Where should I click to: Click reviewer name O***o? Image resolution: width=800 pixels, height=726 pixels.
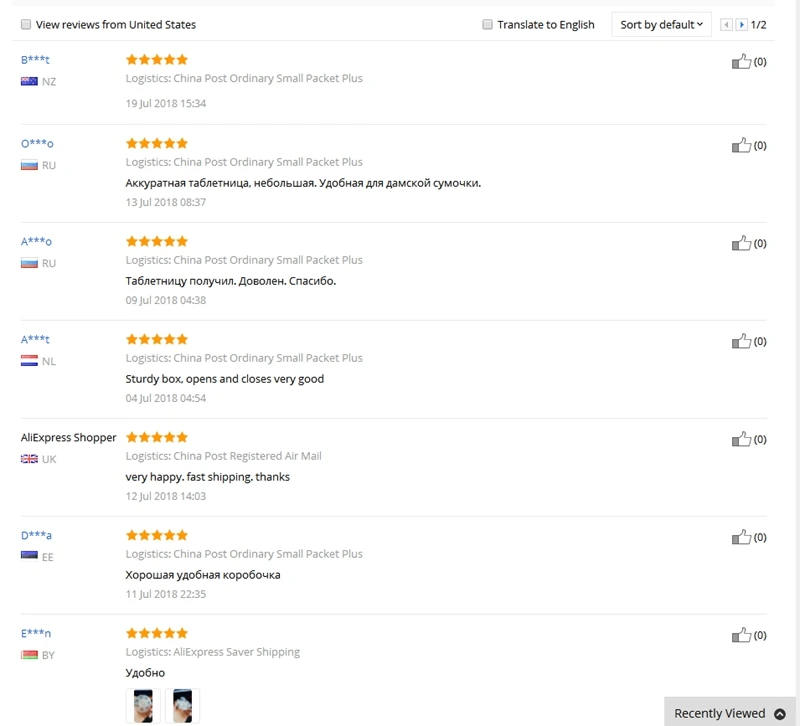37,144
